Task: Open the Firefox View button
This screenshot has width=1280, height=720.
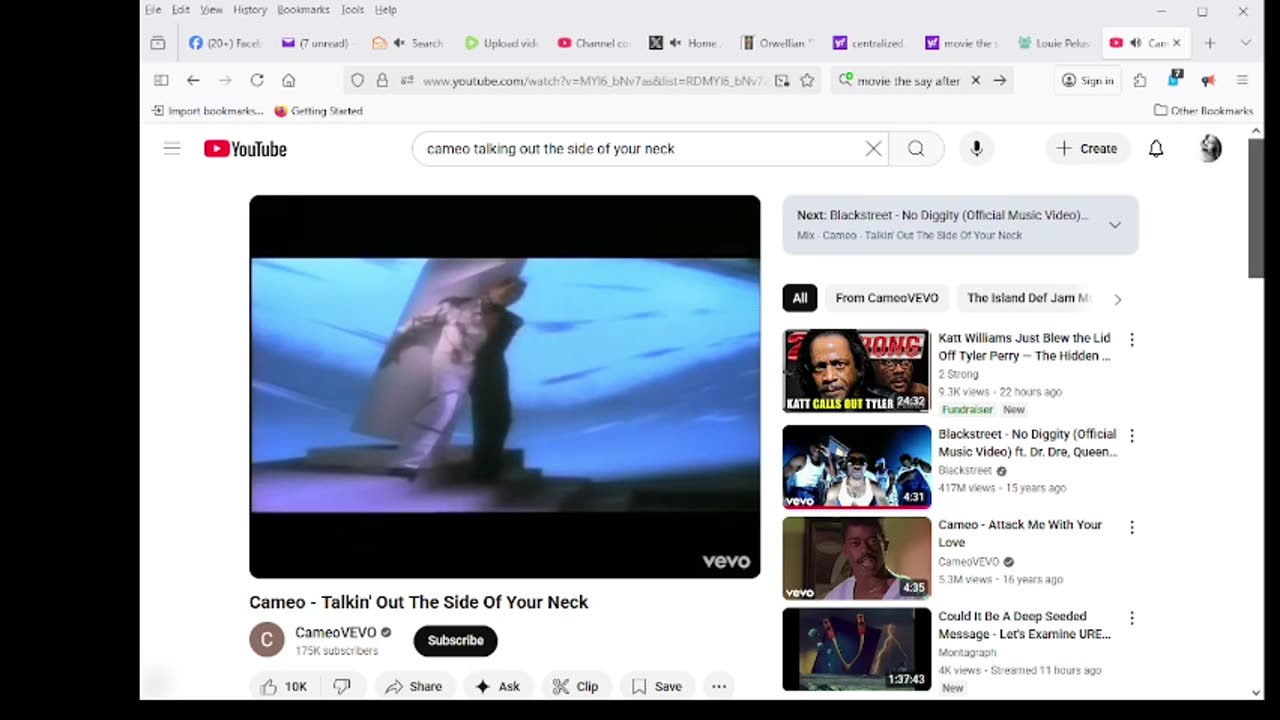Action: point(158,43)
